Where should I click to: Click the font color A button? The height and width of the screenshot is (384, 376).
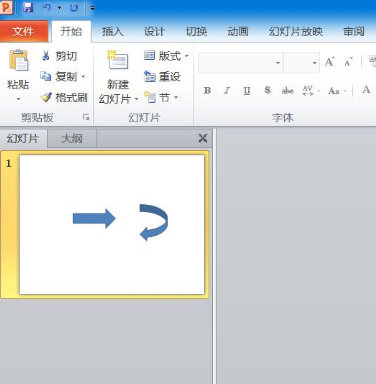click(x=366, y=90)
